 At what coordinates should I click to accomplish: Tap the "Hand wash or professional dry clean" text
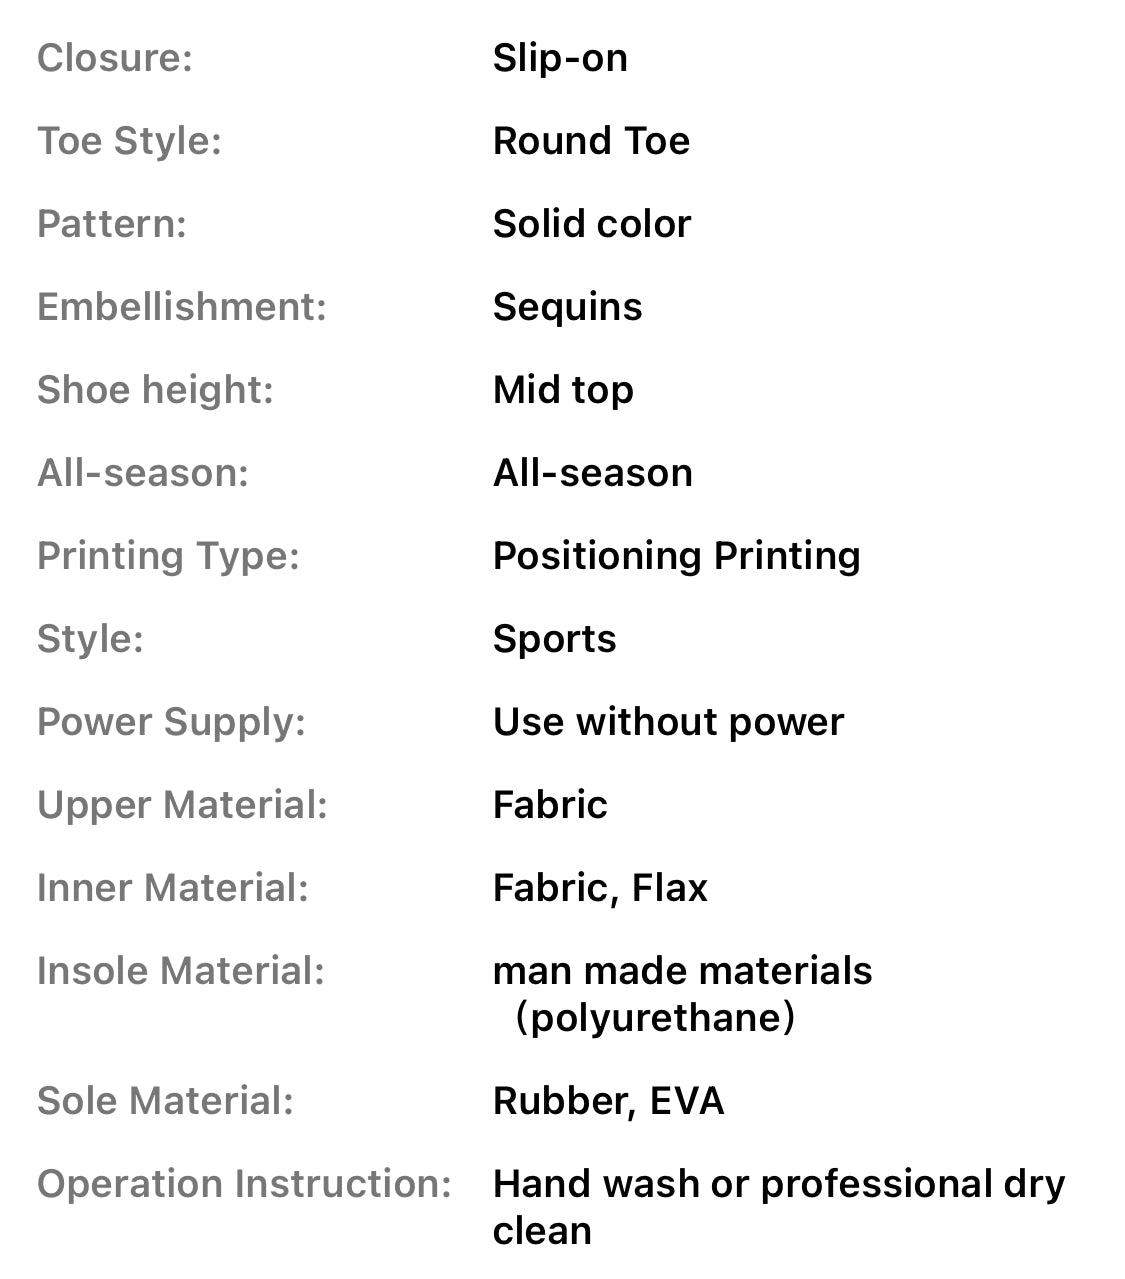point(778,1207)
